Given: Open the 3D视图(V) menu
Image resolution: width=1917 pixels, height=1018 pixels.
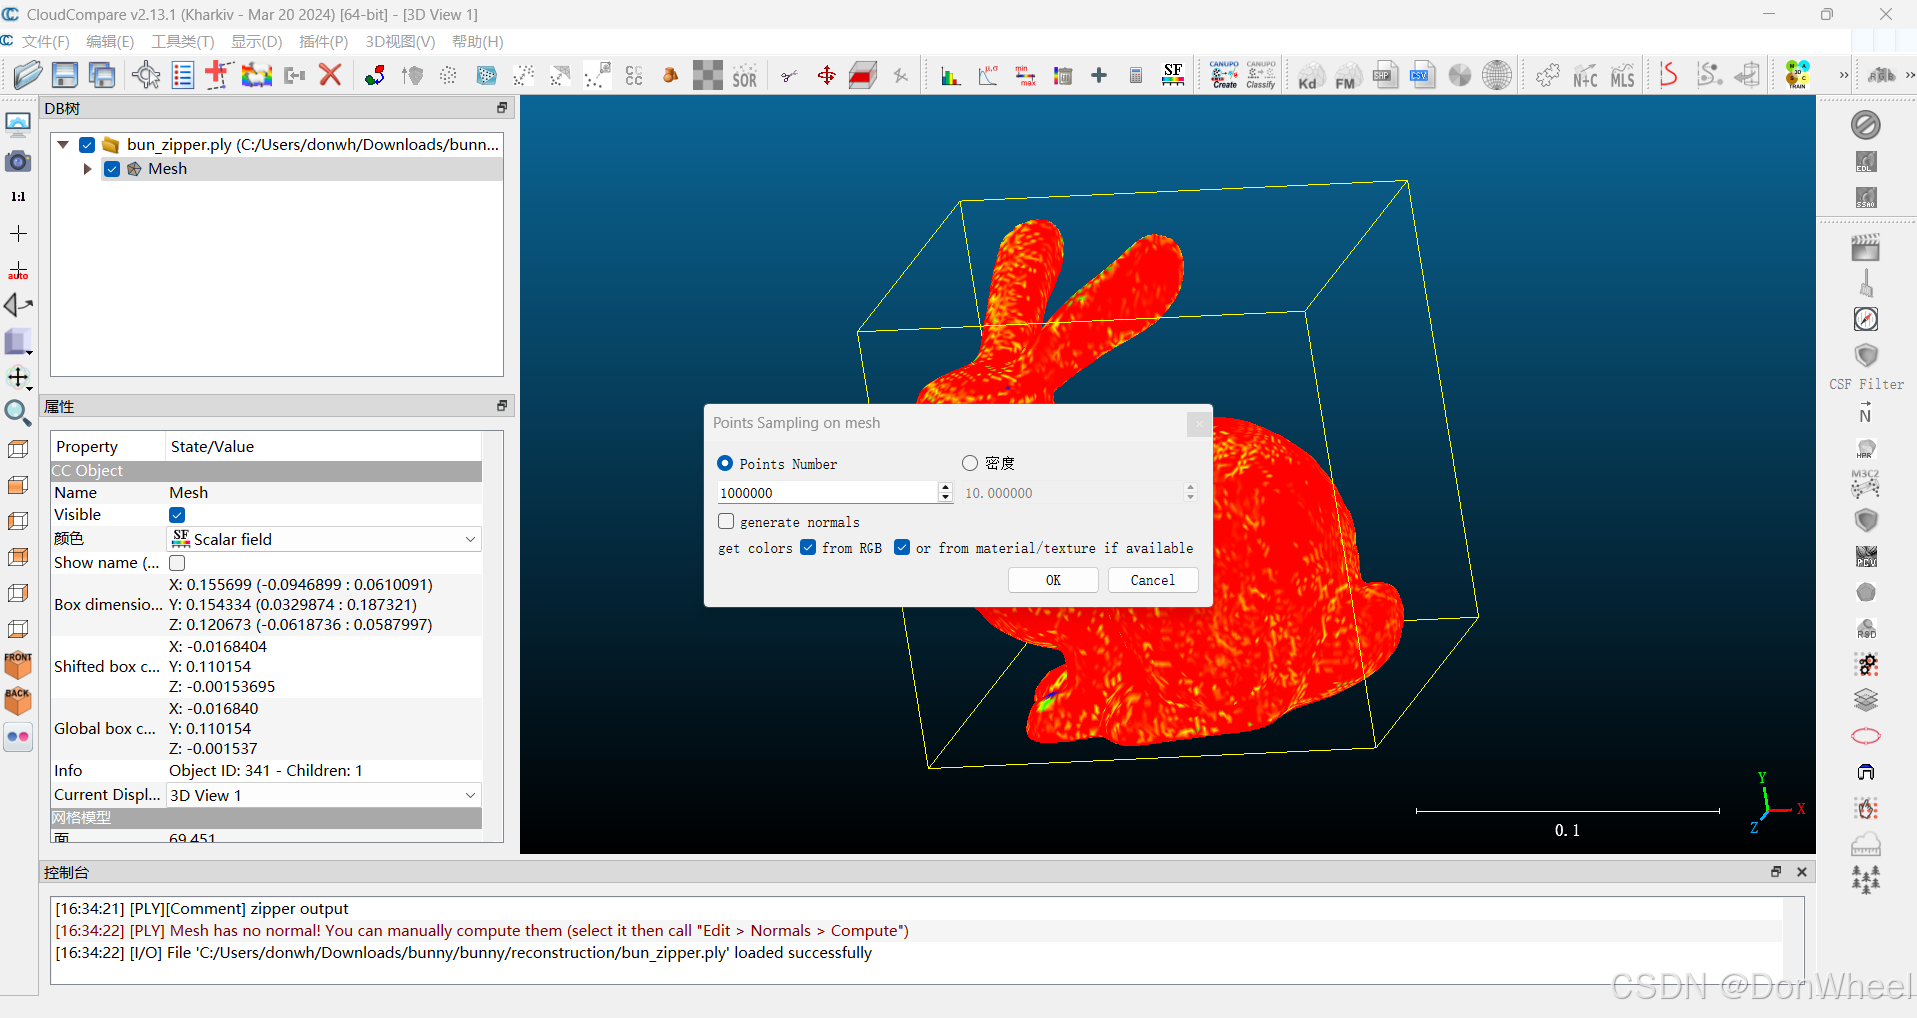Looking at the screenshot, I should click(400, 41).
